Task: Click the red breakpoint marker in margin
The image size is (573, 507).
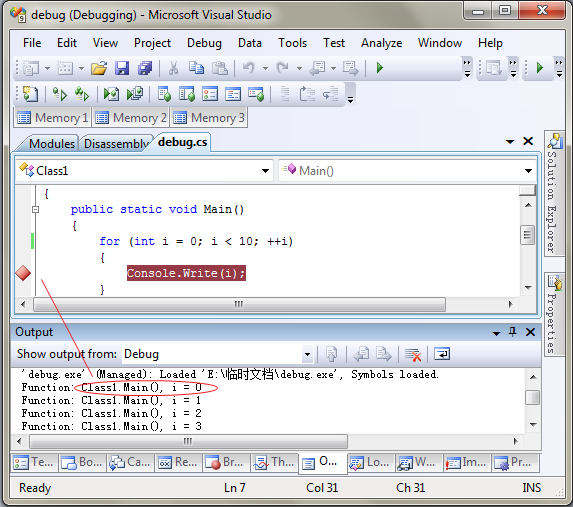Action: click(23, 273)
